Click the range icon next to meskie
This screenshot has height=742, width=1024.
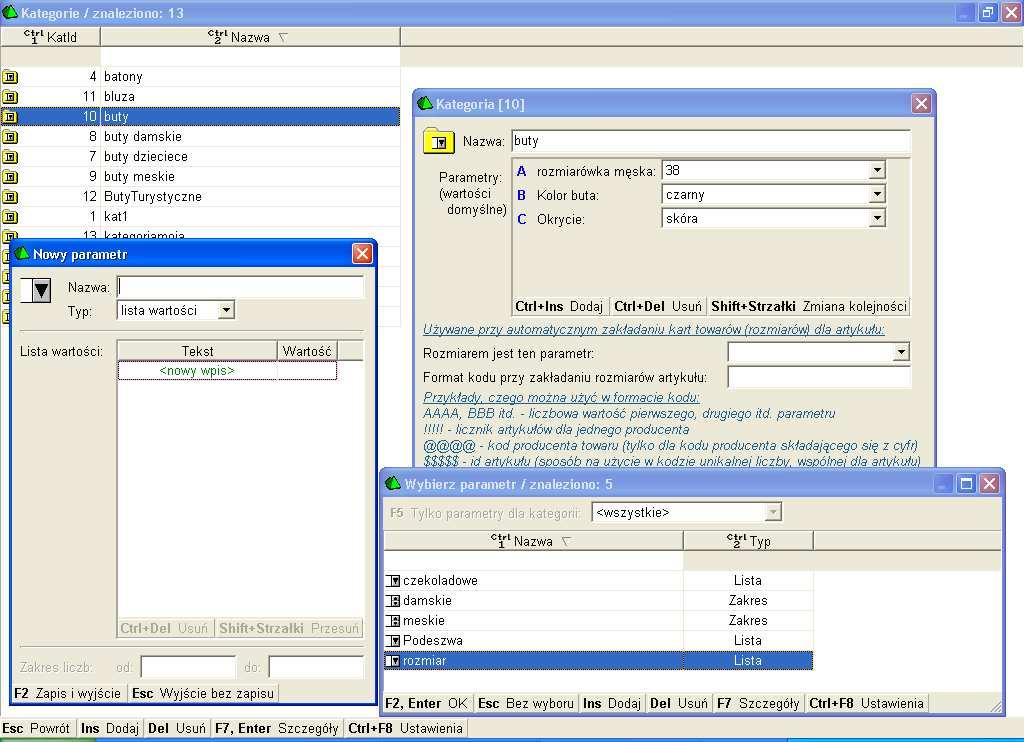[x=393, y=621]
